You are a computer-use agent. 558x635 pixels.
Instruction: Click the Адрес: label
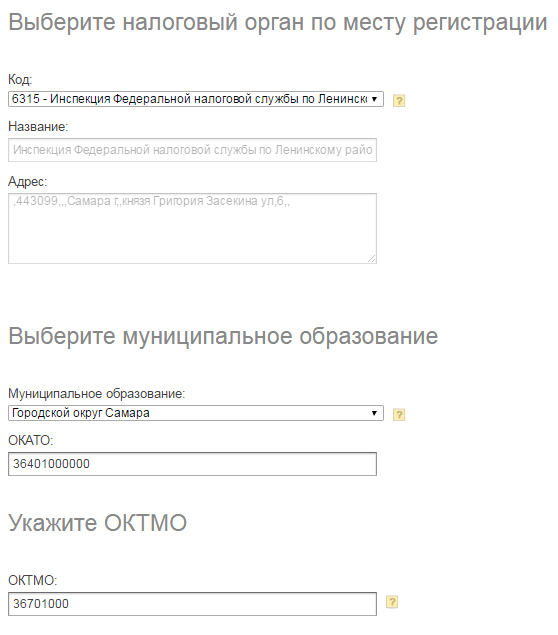28,181
